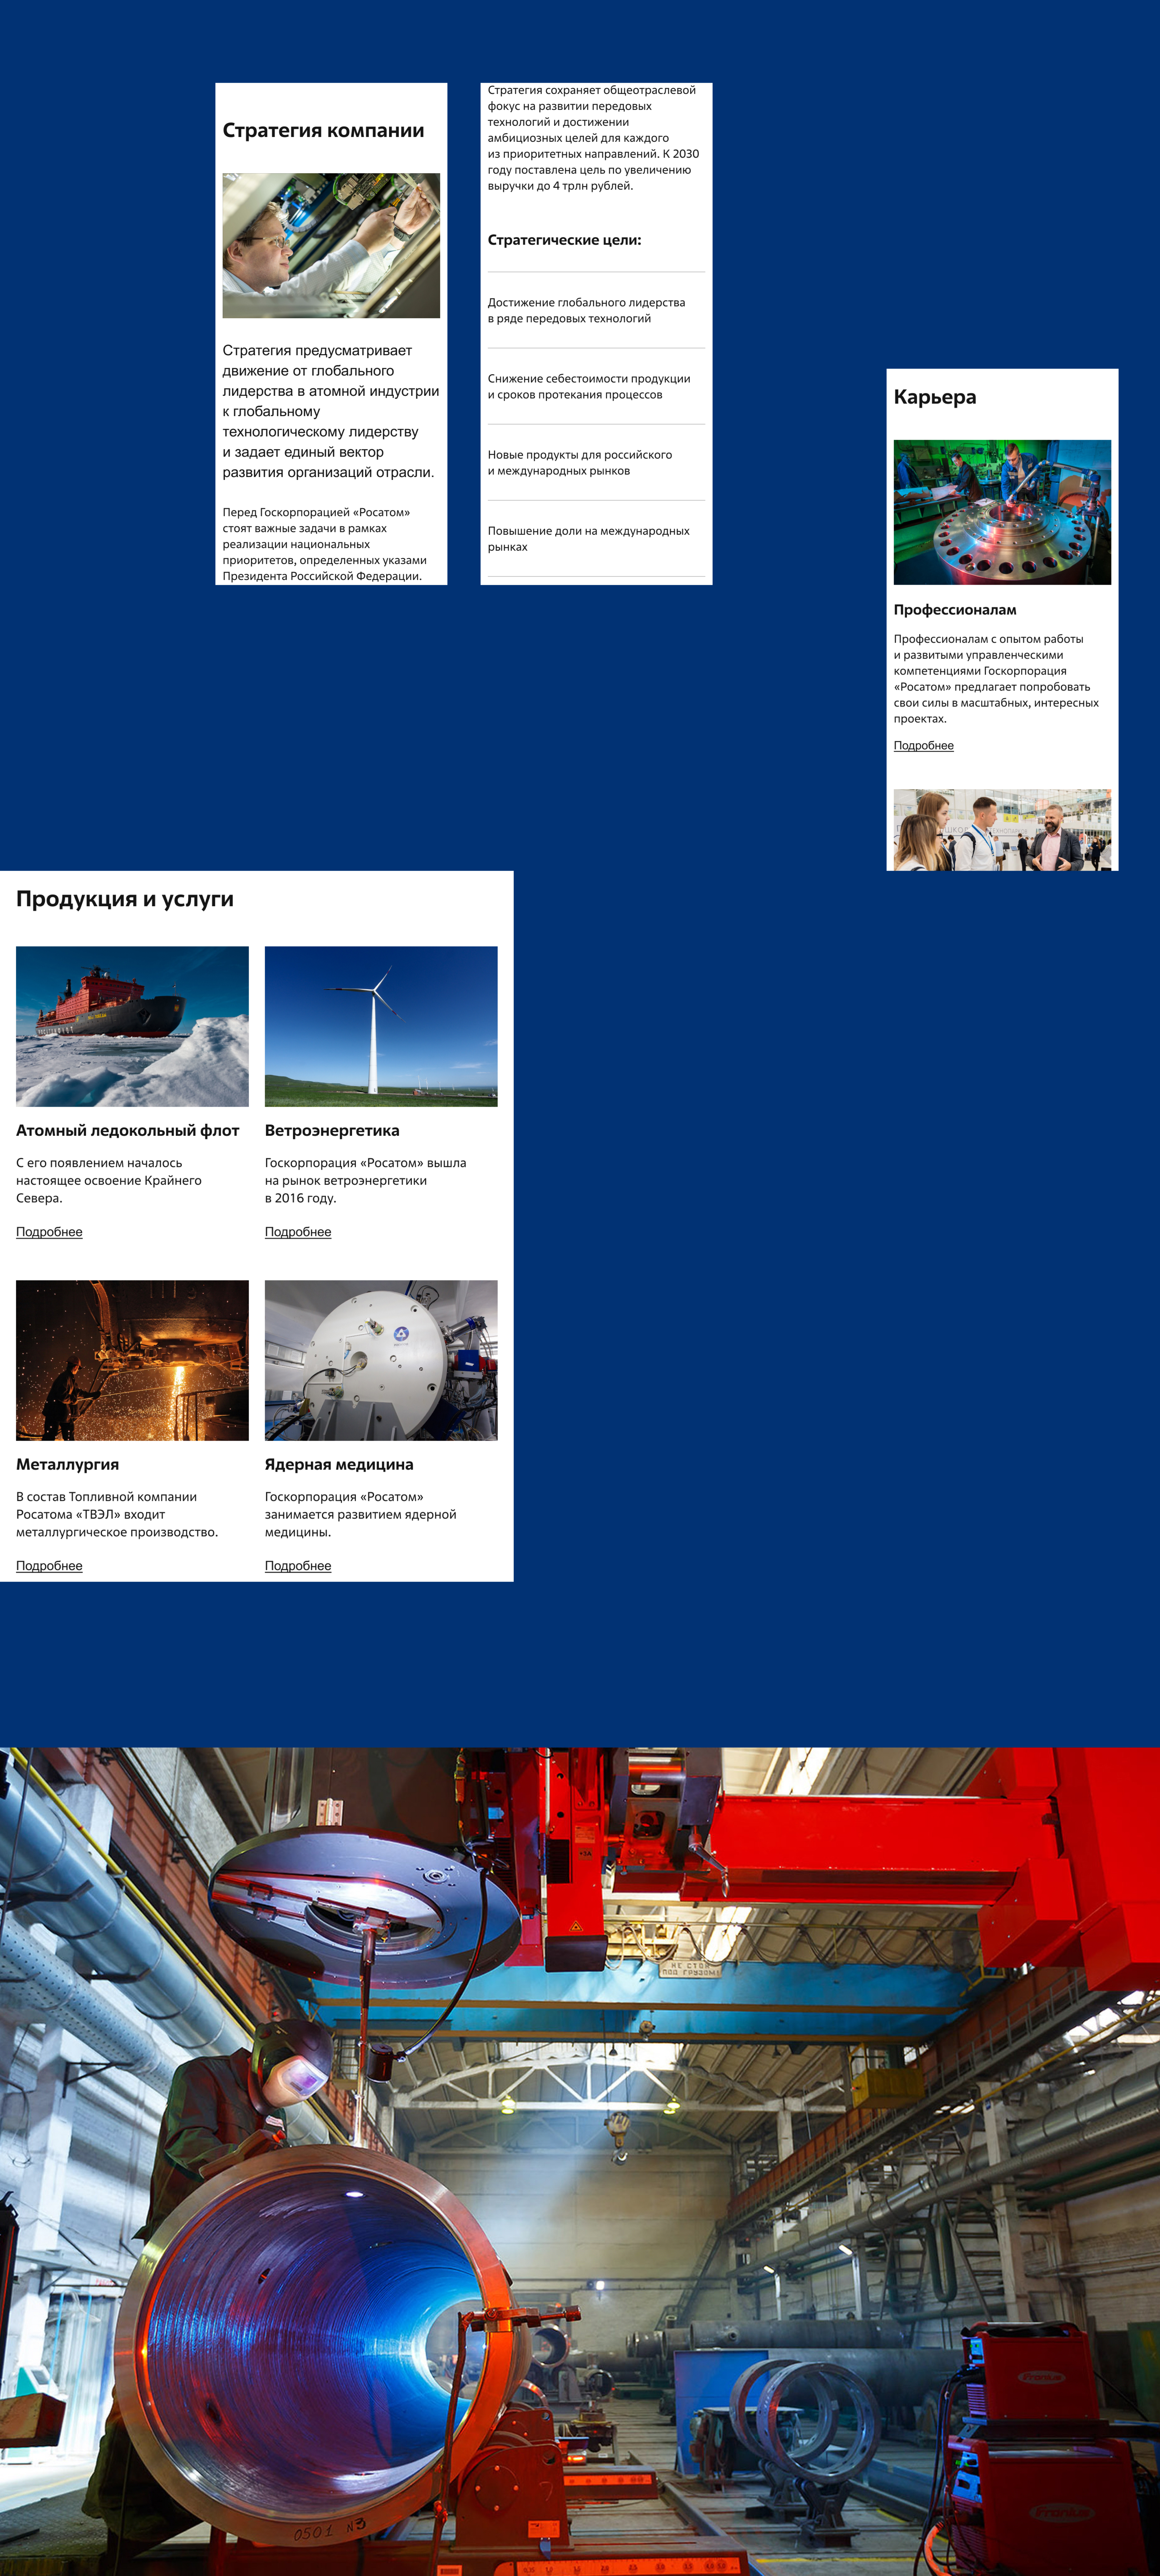Click the Профессионалам subheading

pos(954,610)
